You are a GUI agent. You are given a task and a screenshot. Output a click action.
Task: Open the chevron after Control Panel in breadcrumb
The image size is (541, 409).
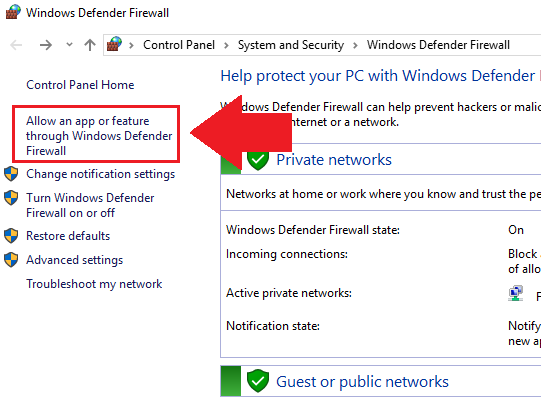click(x=226, y=45)
